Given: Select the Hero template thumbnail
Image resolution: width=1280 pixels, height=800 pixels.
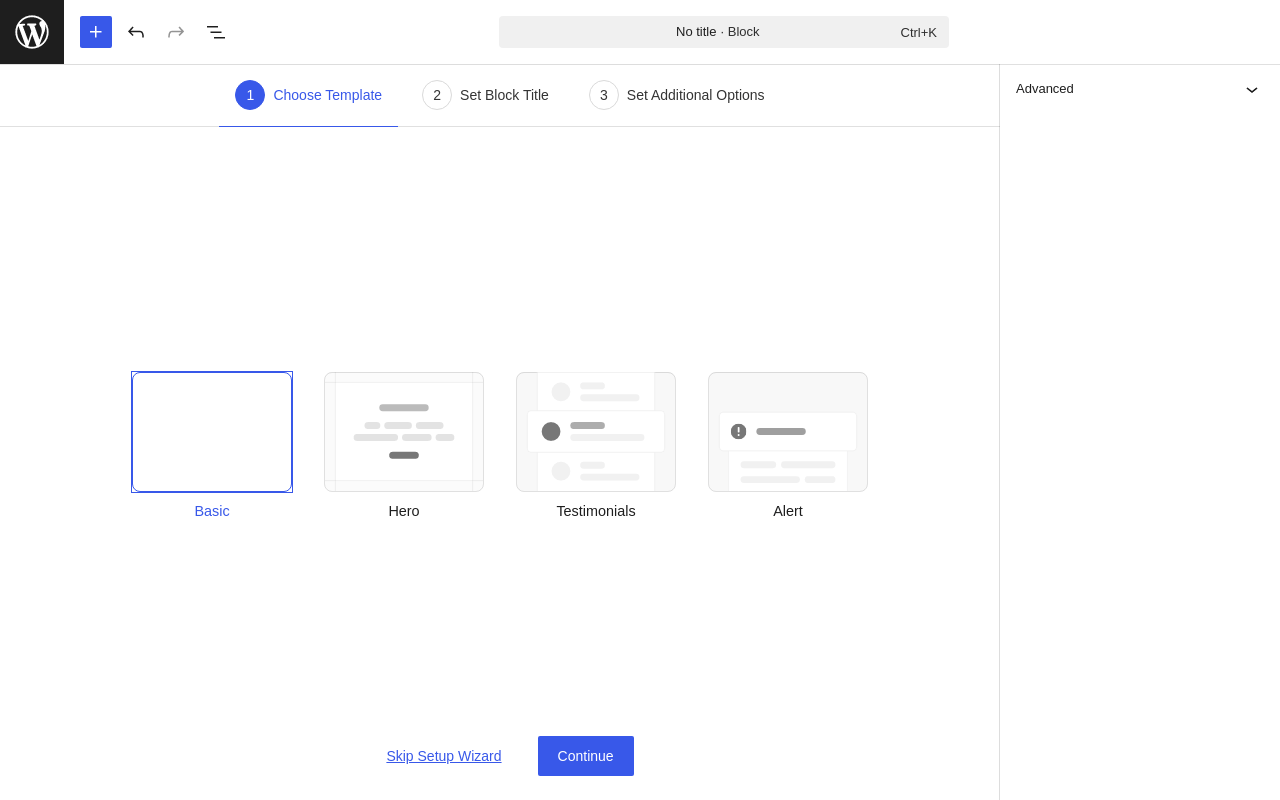Looking at the screenshot, I should coord(404,432).
